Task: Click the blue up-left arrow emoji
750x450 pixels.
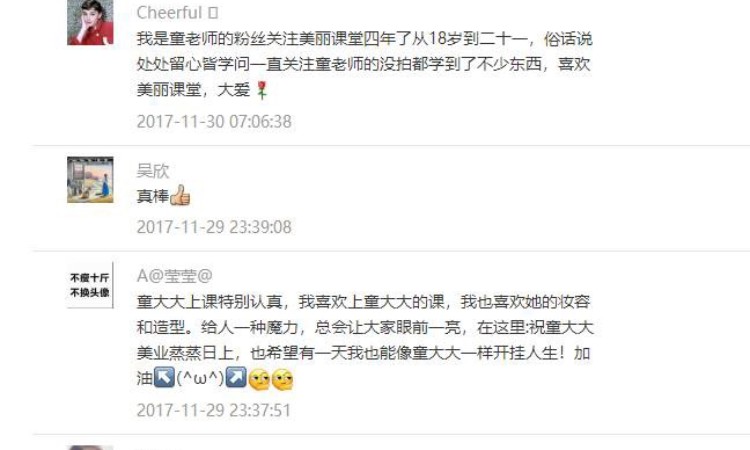Action: point(164,377)
